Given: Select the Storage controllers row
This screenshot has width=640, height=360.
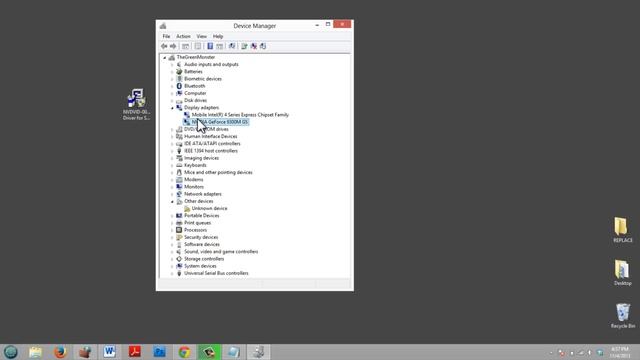Looking at the screenshot, I should coord(204,259).
